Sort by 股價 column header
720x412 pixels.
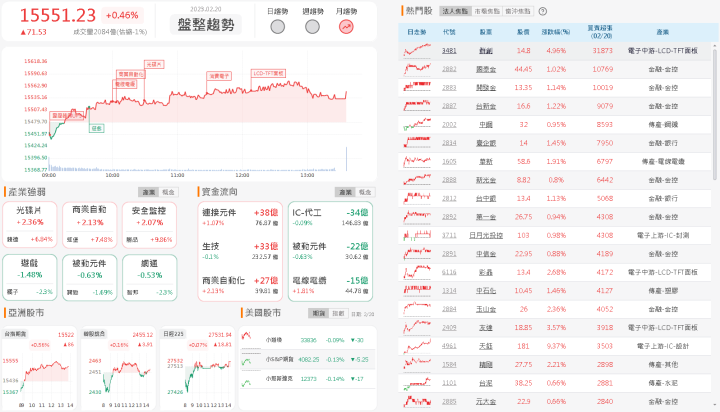coord(523,32)
